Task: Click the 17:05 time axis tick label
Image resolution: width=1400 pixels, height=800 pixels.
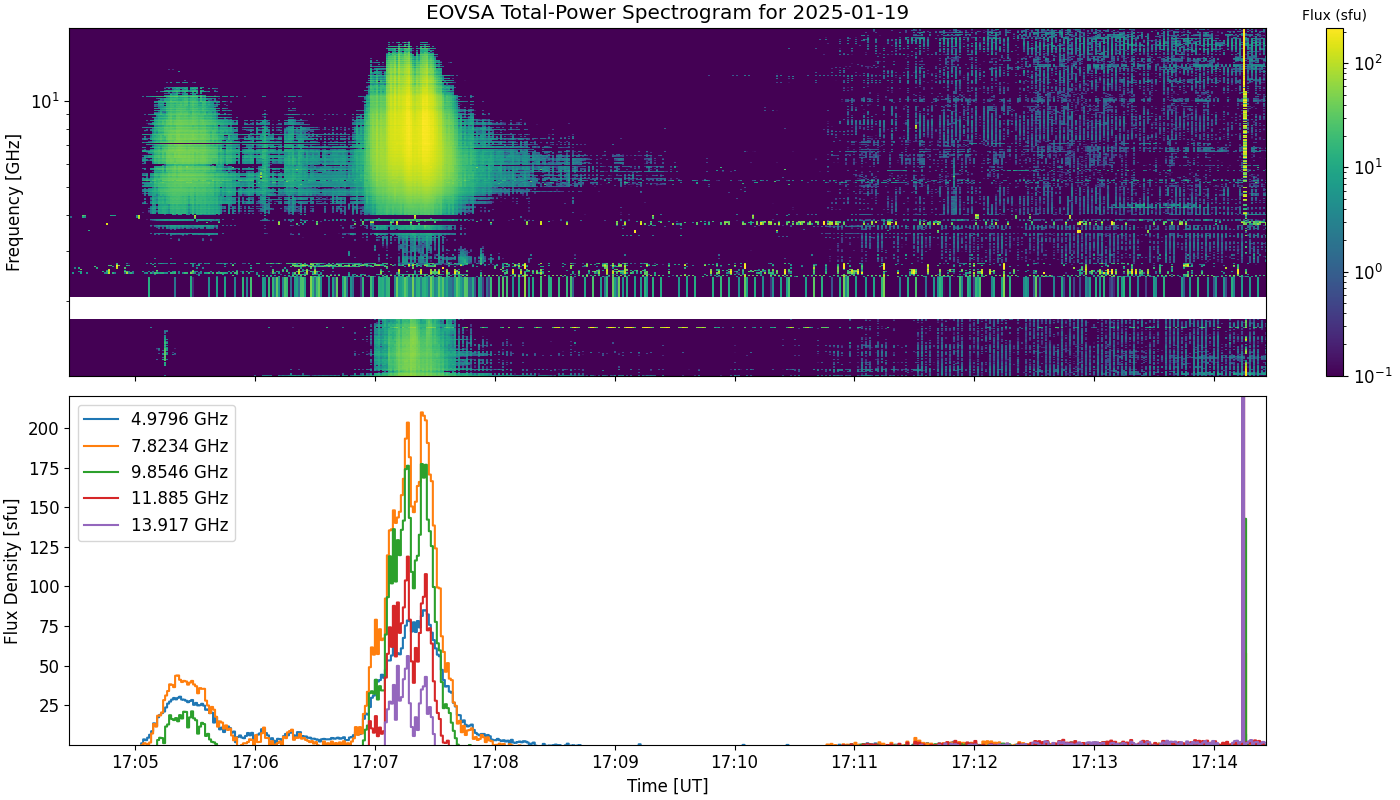Action: [135, 762]
